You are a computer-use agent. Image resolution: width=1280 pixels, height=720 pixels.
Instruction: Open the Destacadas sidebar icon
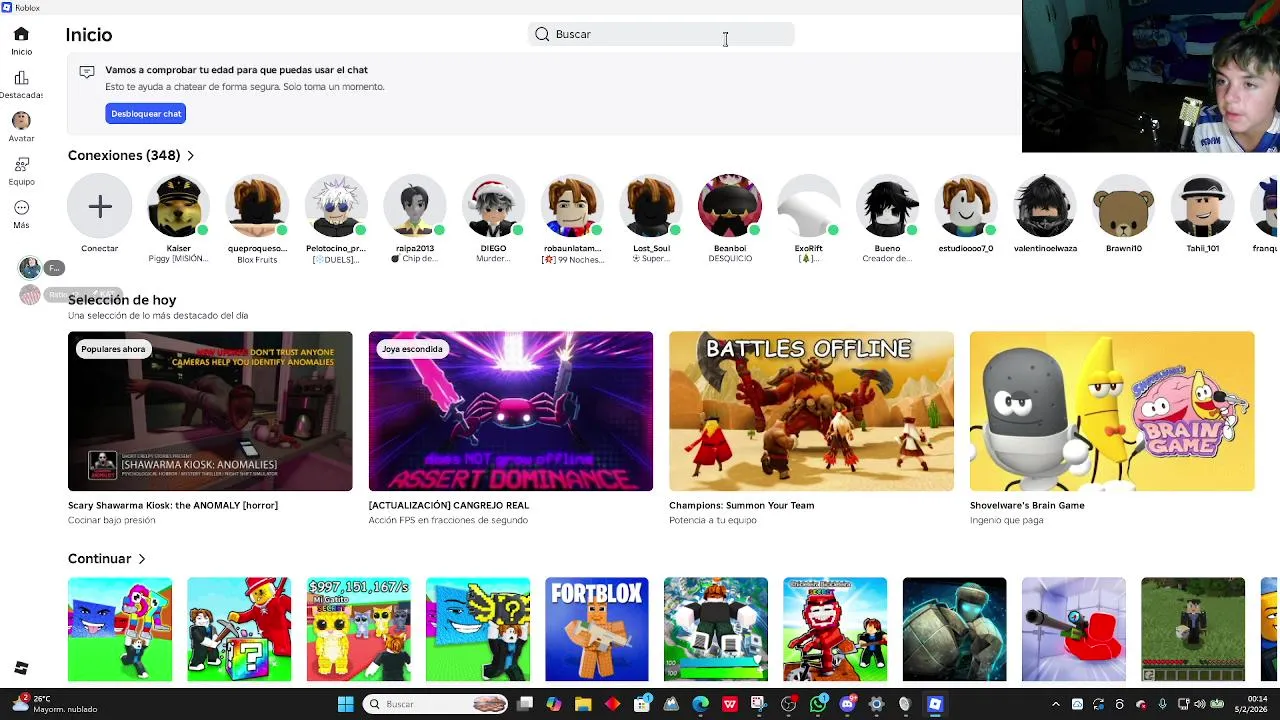21,78
